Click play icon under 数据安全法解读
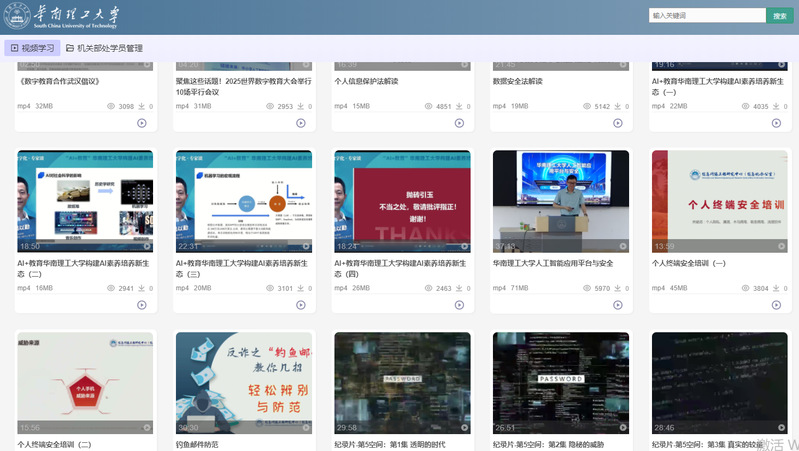This screenshot has height=451, width=799. (617, 123)
